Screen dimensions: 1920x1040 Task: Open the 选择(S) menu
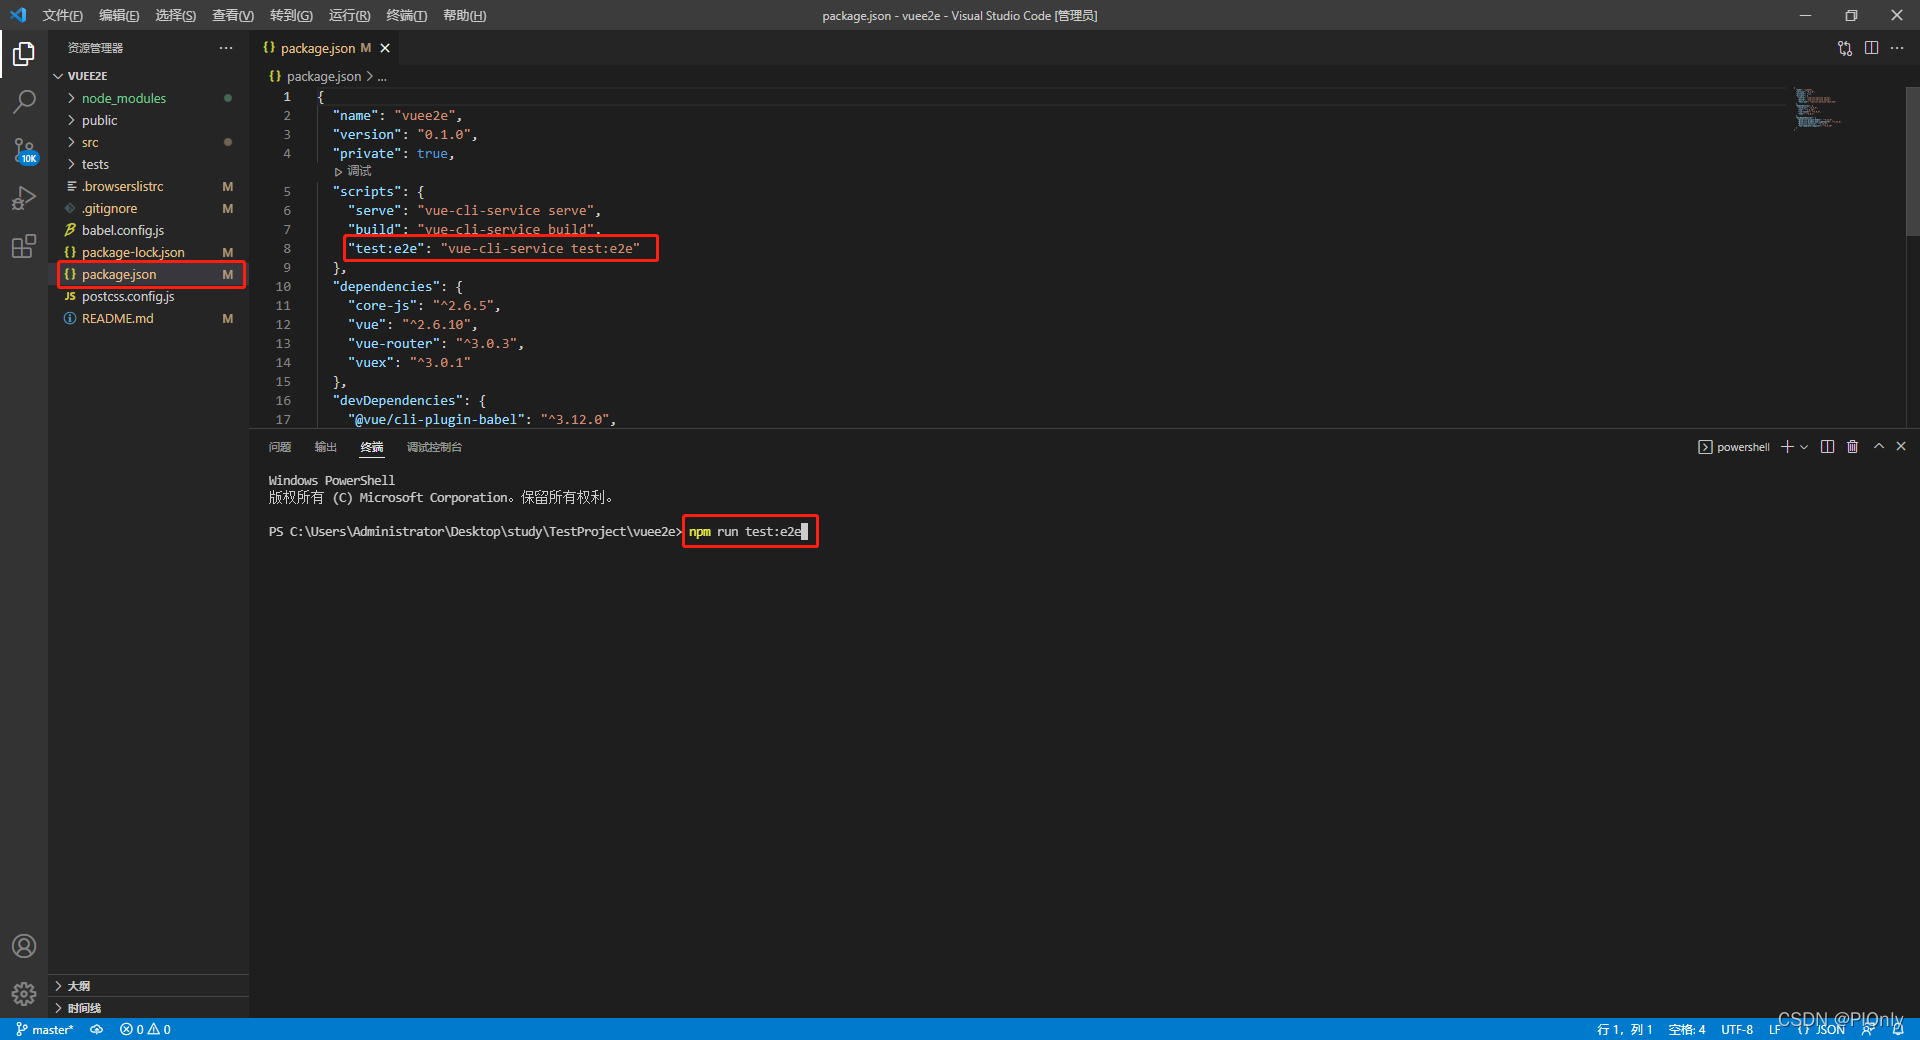point(176,15)
